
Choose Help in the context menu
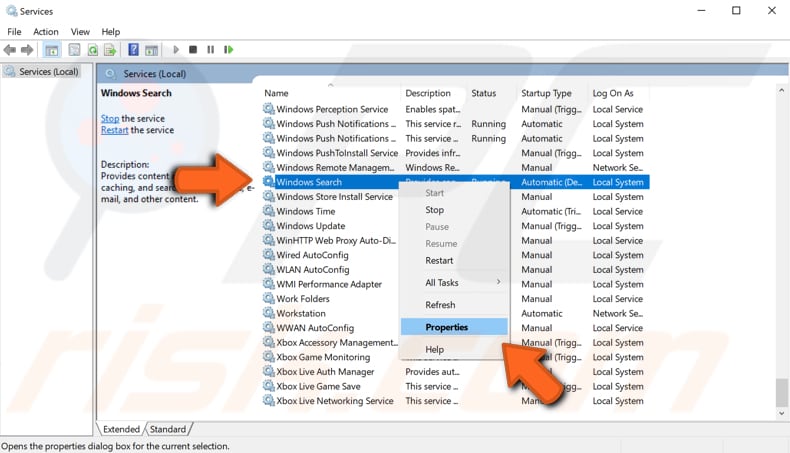pyautogui.click(x=434, y=349)
